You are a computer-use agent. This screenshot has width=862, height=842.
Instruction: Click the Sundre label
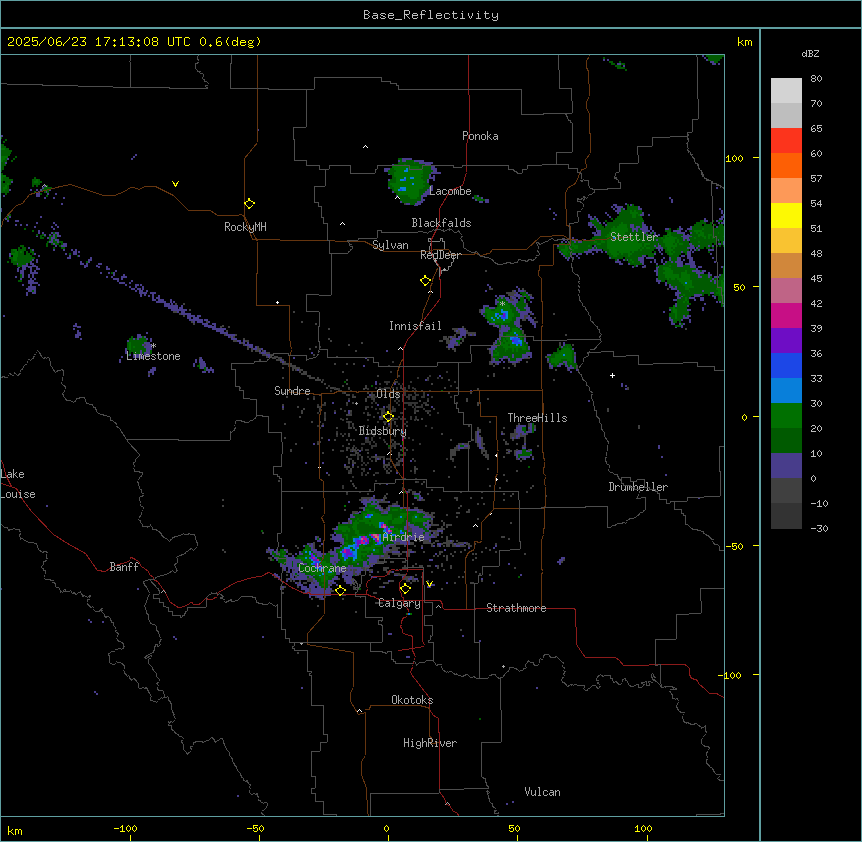292,391
